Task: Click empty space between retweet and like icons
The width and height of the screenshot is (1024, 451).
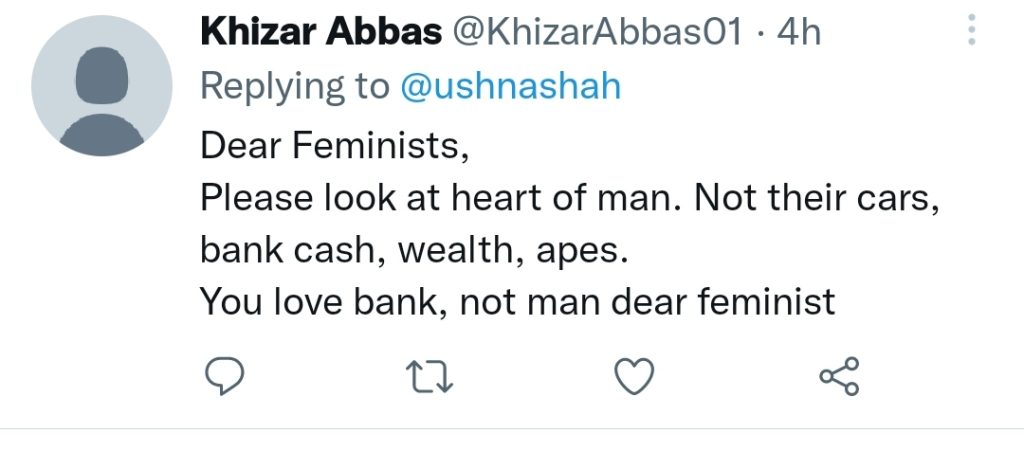Action: (x=534, y=377)
